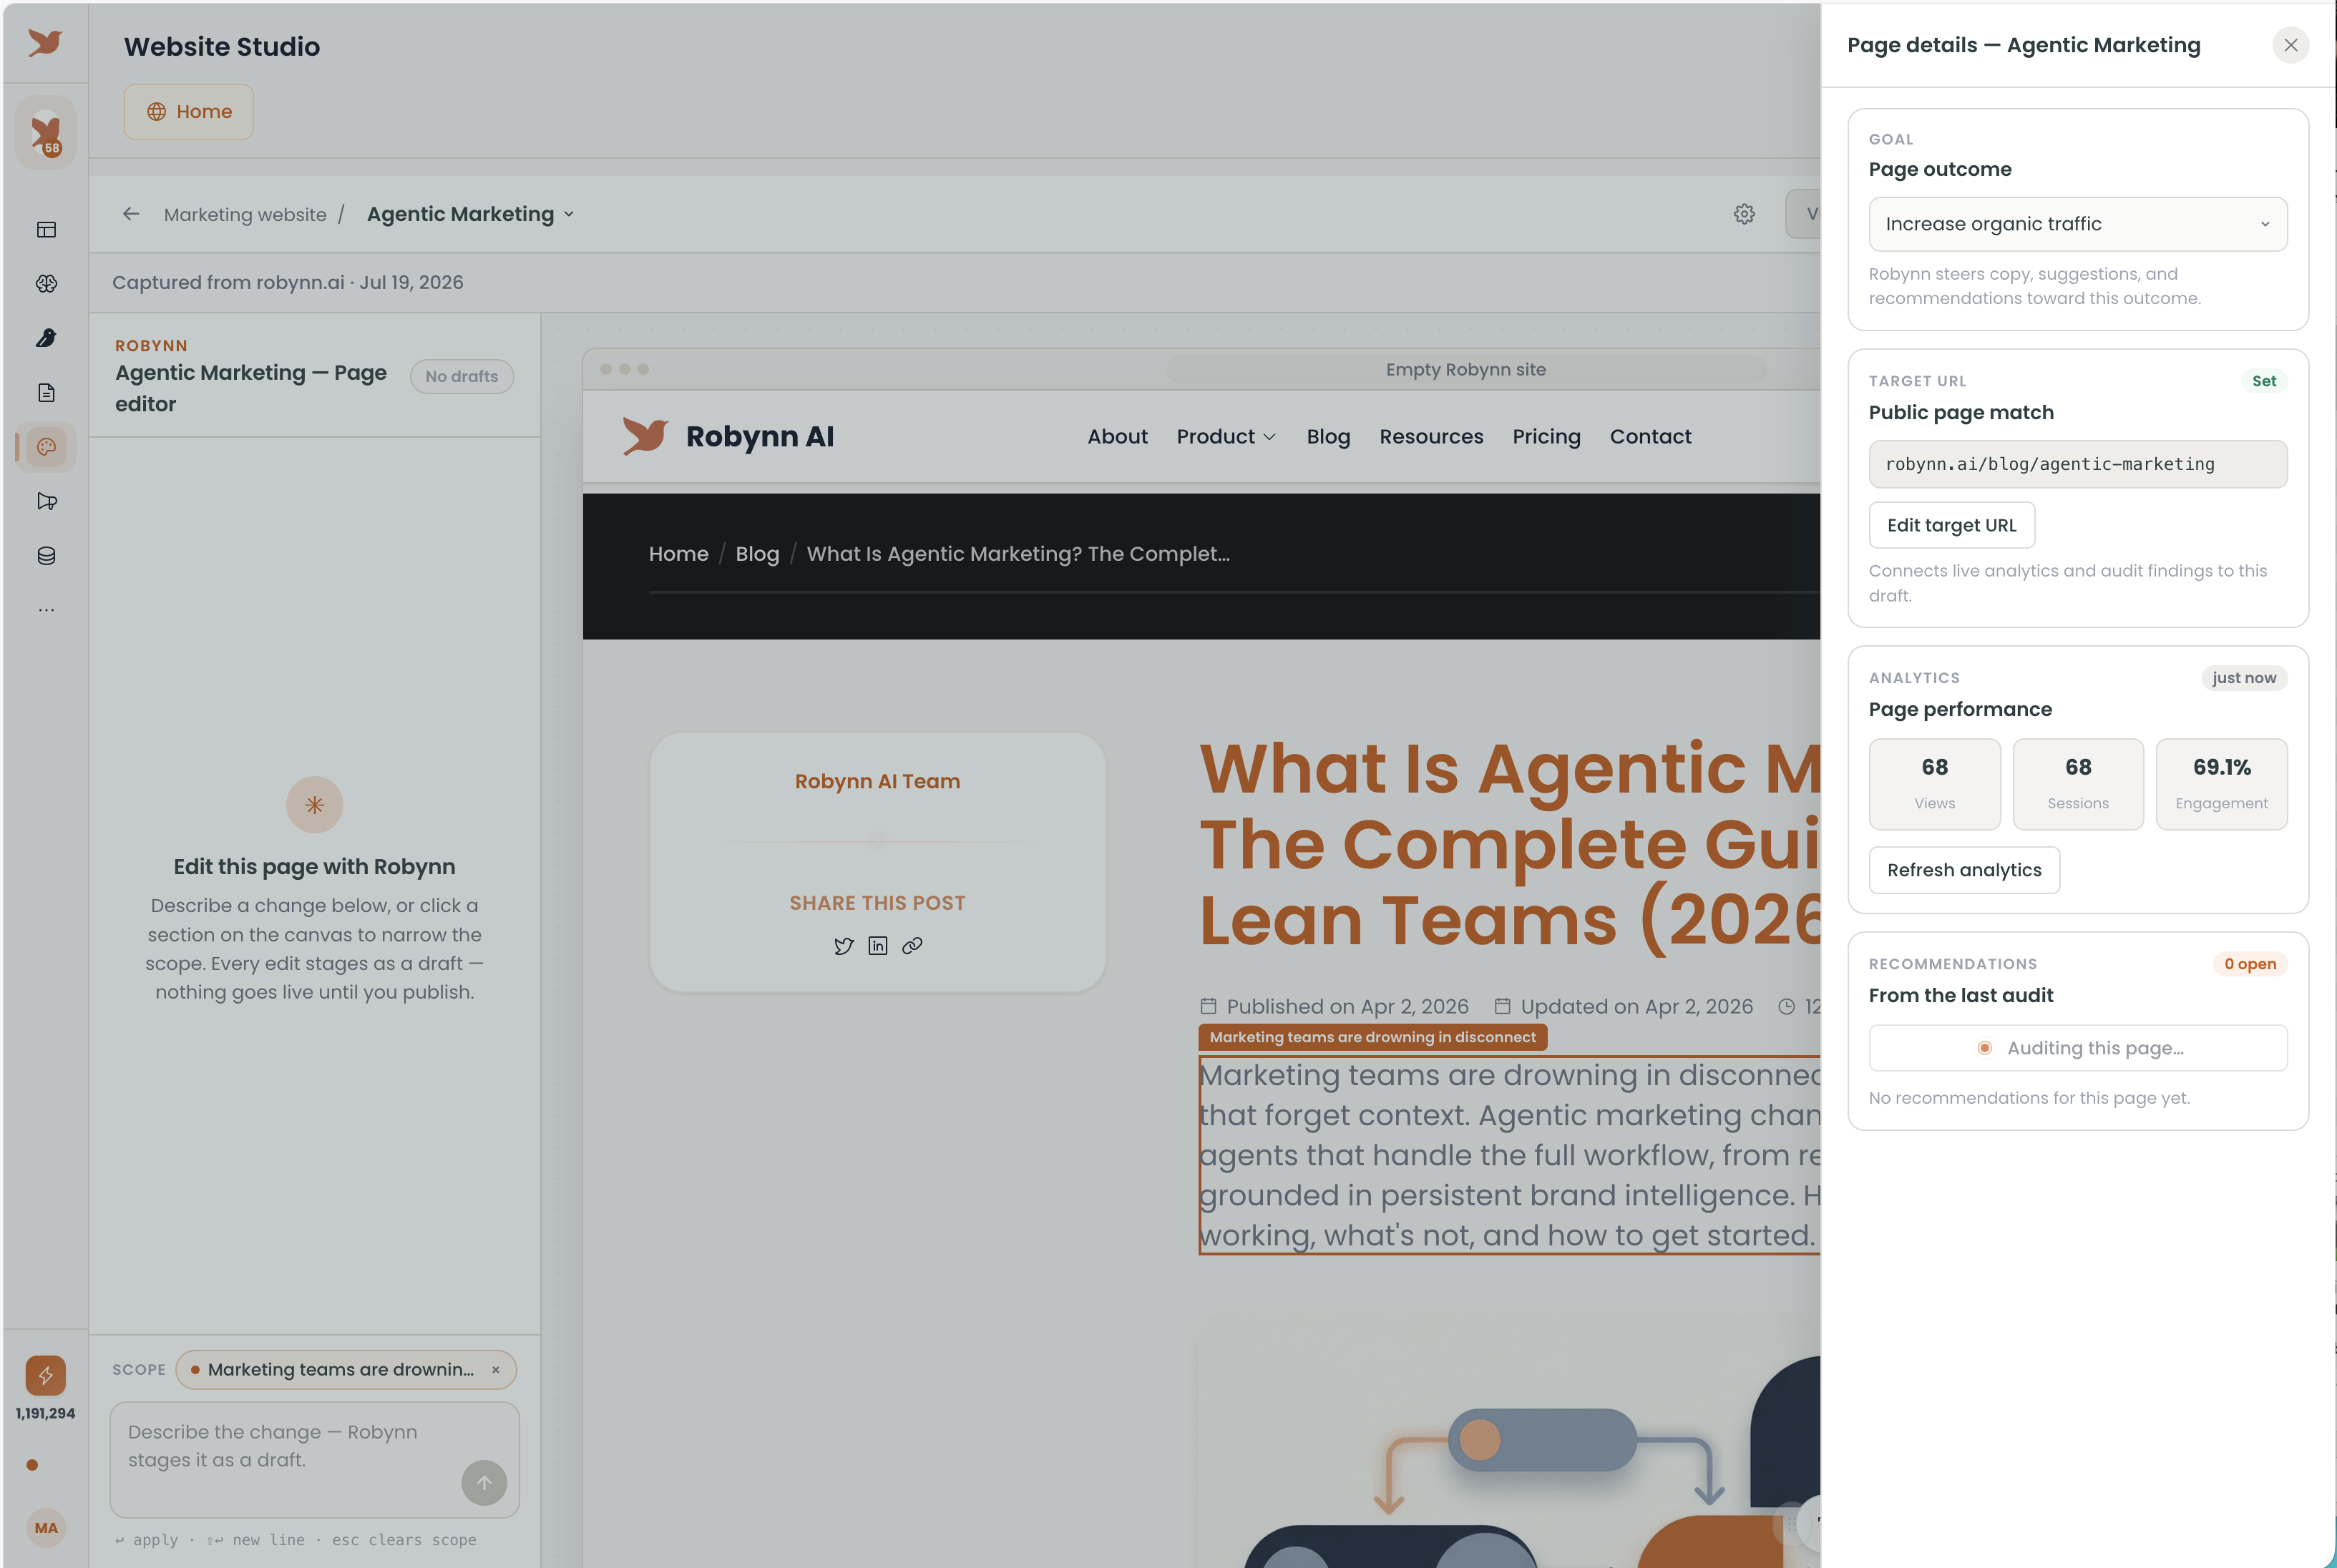Click Captured from robynn.ai Jul 19 text
This screenshot has width=2337, height=1568.
point(287,283)
